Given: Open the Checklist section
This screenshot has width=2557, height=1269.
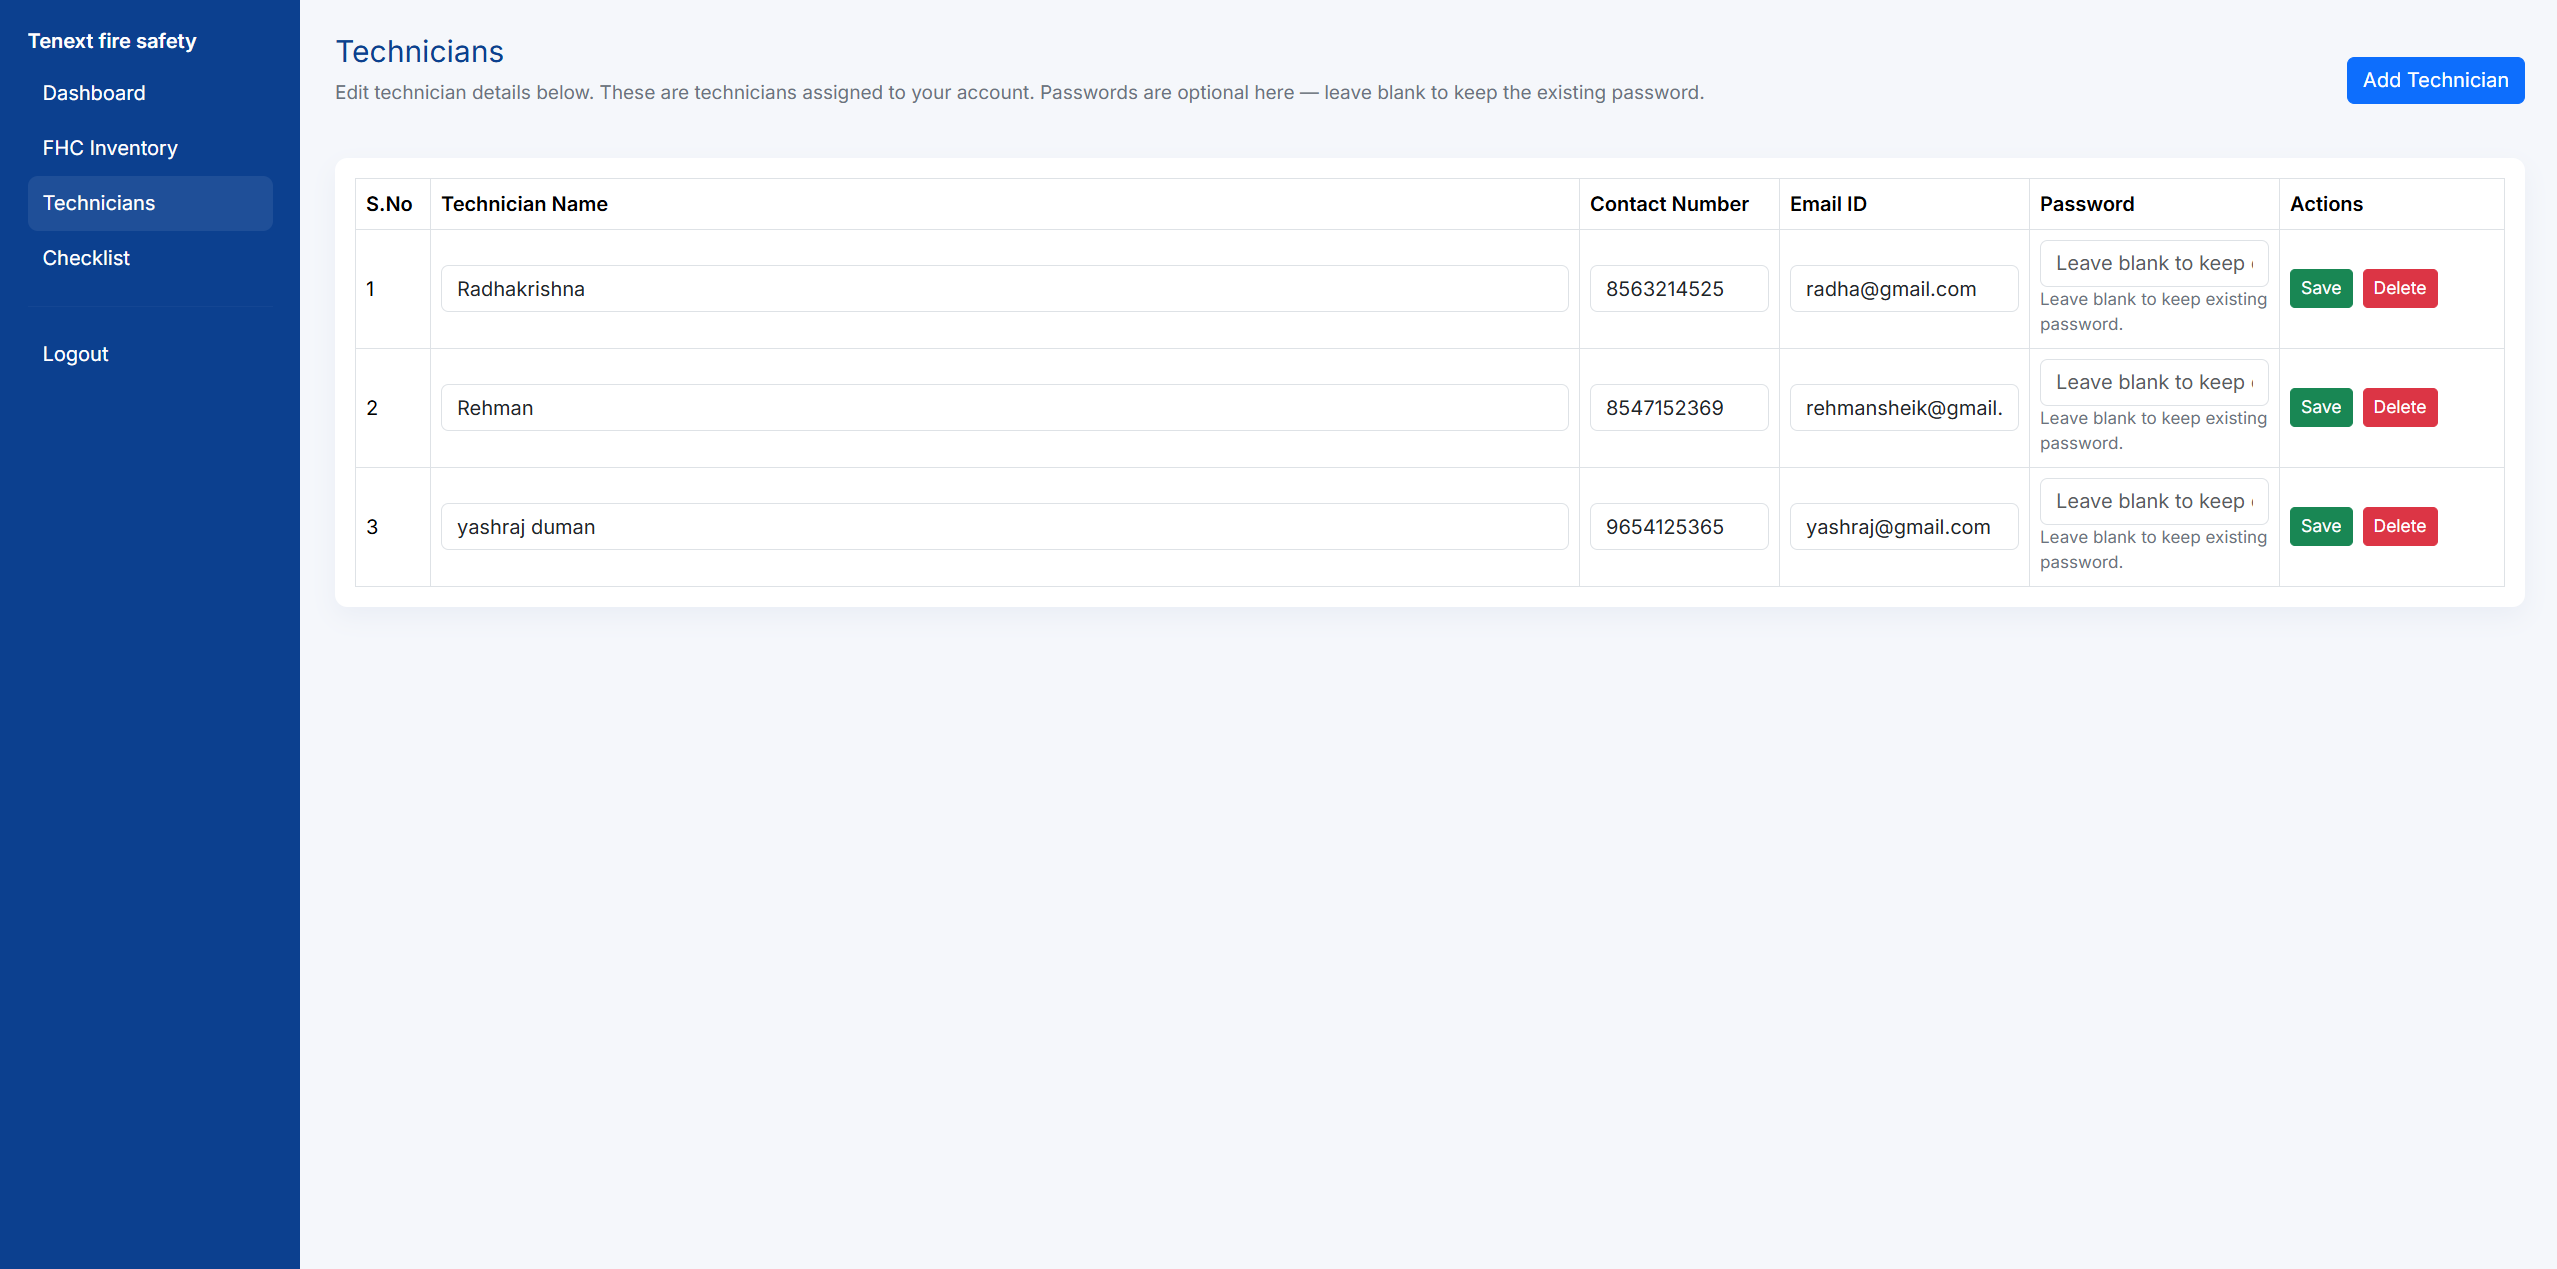Looking at the screenshot, I should tap(86, 257).
